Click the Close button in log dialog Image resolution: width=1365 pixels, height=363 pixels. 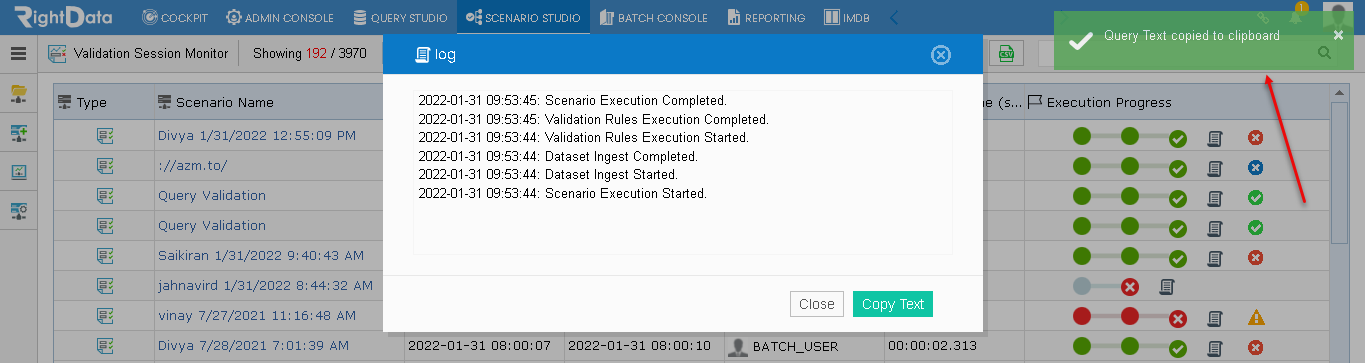[817, 304]
